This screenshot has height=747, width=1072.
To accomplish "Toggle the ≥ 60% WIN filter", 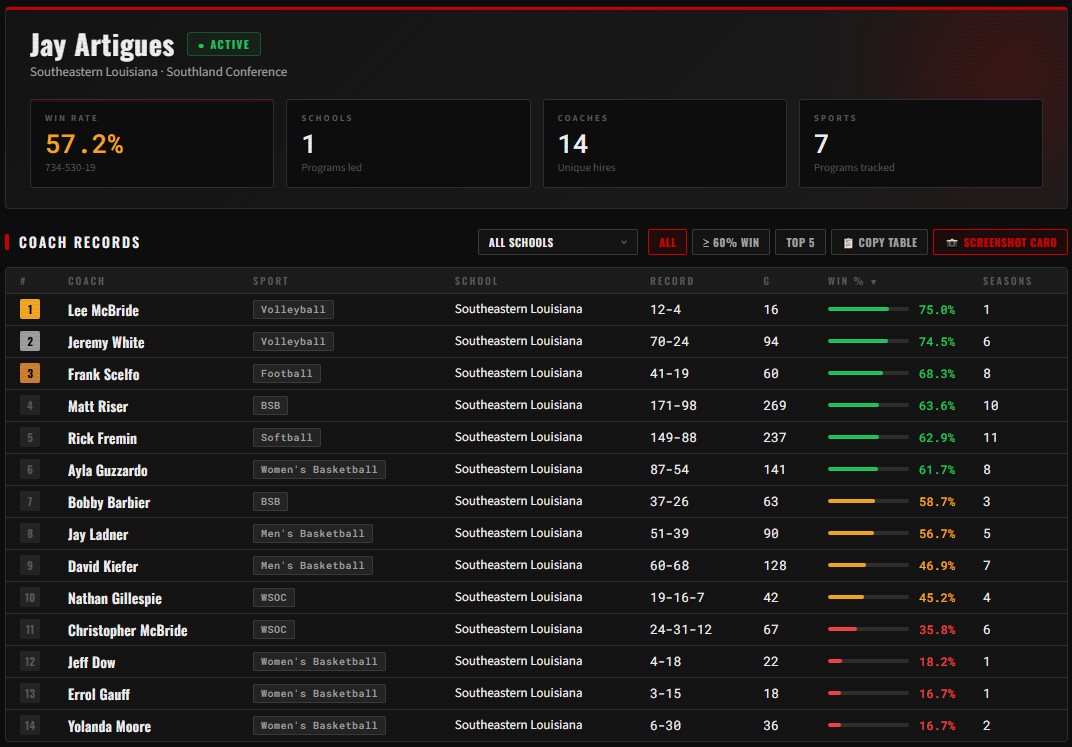I will (730, 242).
